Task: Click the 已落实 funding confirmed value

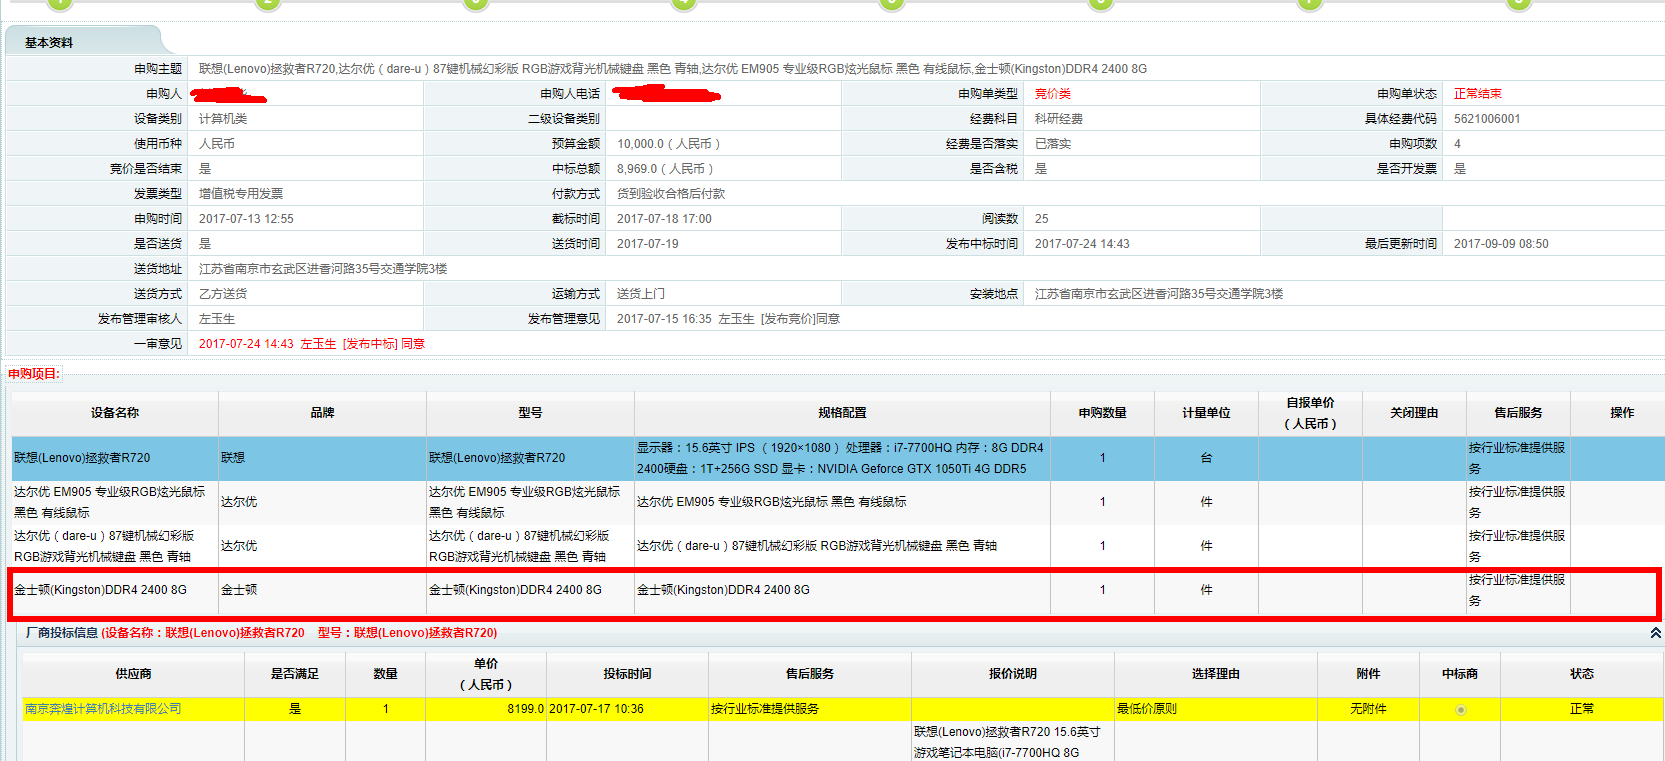Action: tap(1053, 144)
